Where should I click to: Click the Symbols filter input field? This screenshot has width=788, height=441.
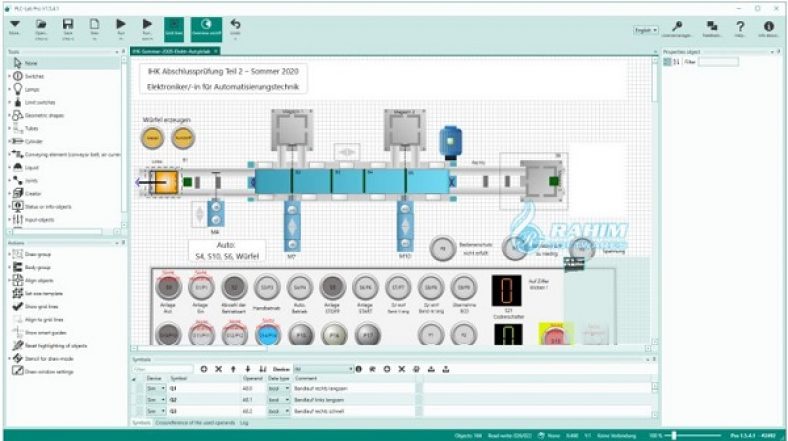click(x=162, y=369)
